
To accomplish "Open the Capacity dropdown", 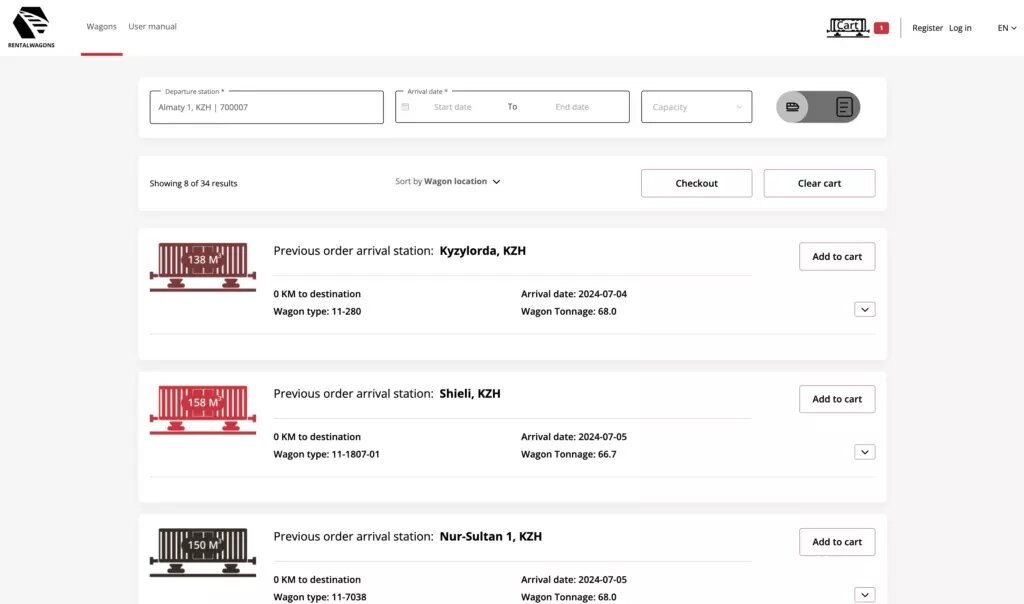I will pyautogui.click(x=696, y=107).
